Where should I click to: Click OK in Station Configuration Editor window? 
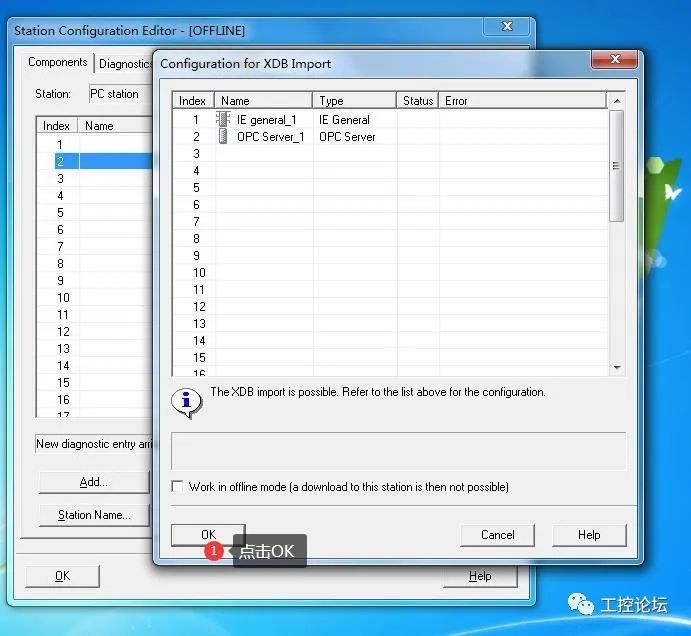pos(62,576)
